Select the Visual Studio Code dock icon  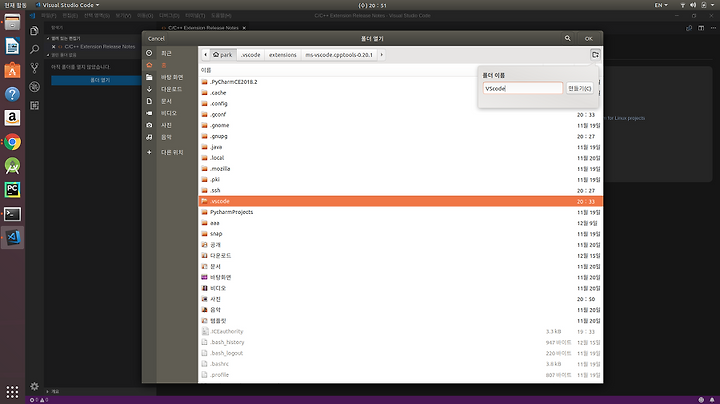12,237
